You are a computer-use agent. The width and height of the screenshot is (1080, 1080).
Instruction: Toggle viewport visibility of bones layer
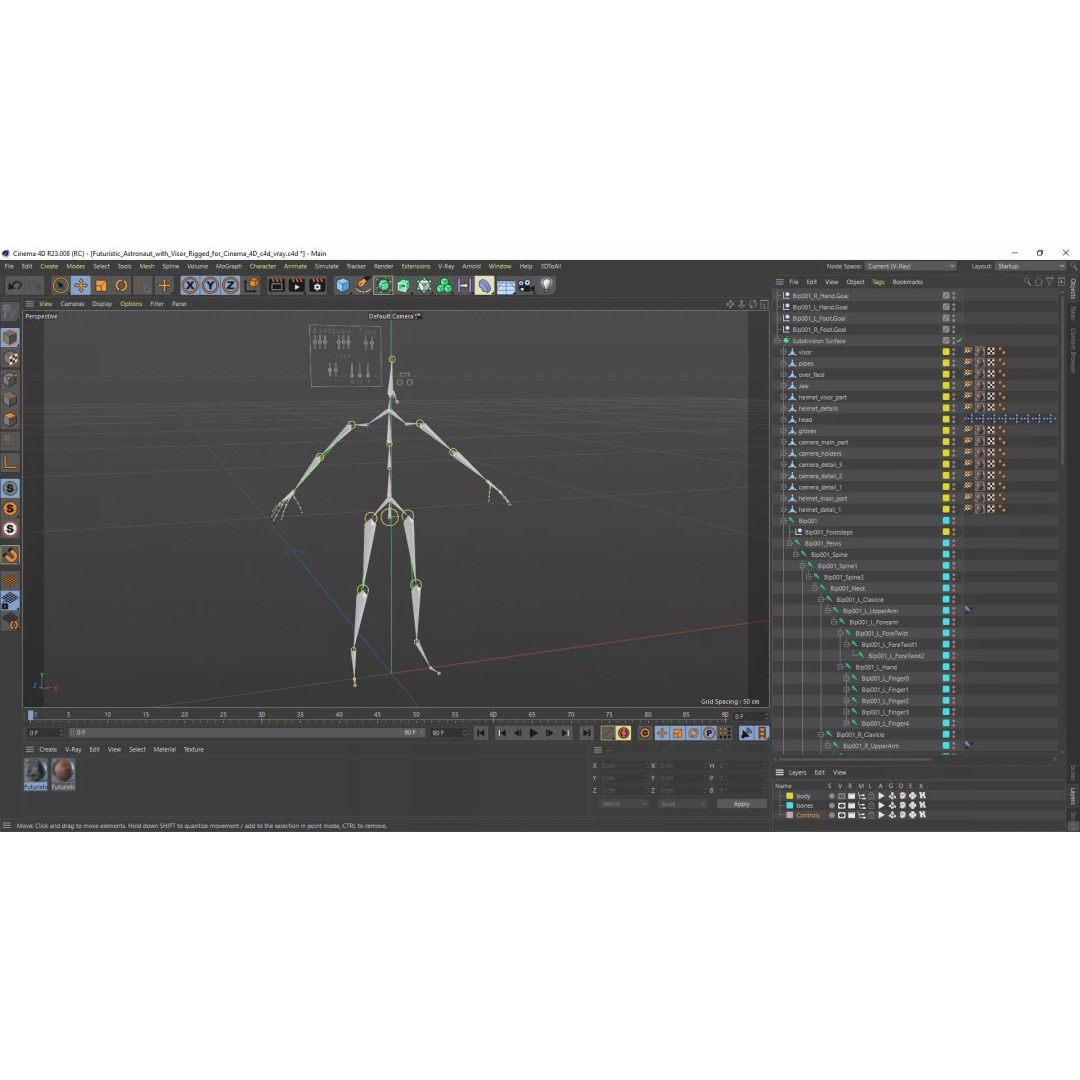(841, 806)
